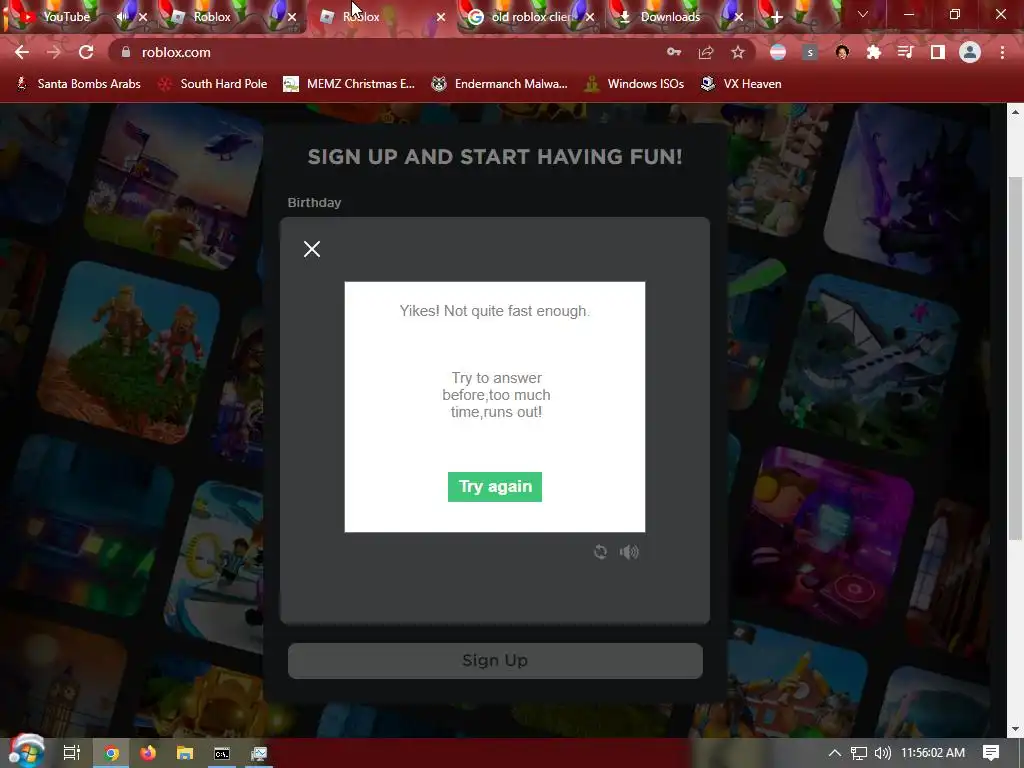Click the page vertical scrollbar thumb
Screen dimensions: 1024x768
coord(1015,358)
